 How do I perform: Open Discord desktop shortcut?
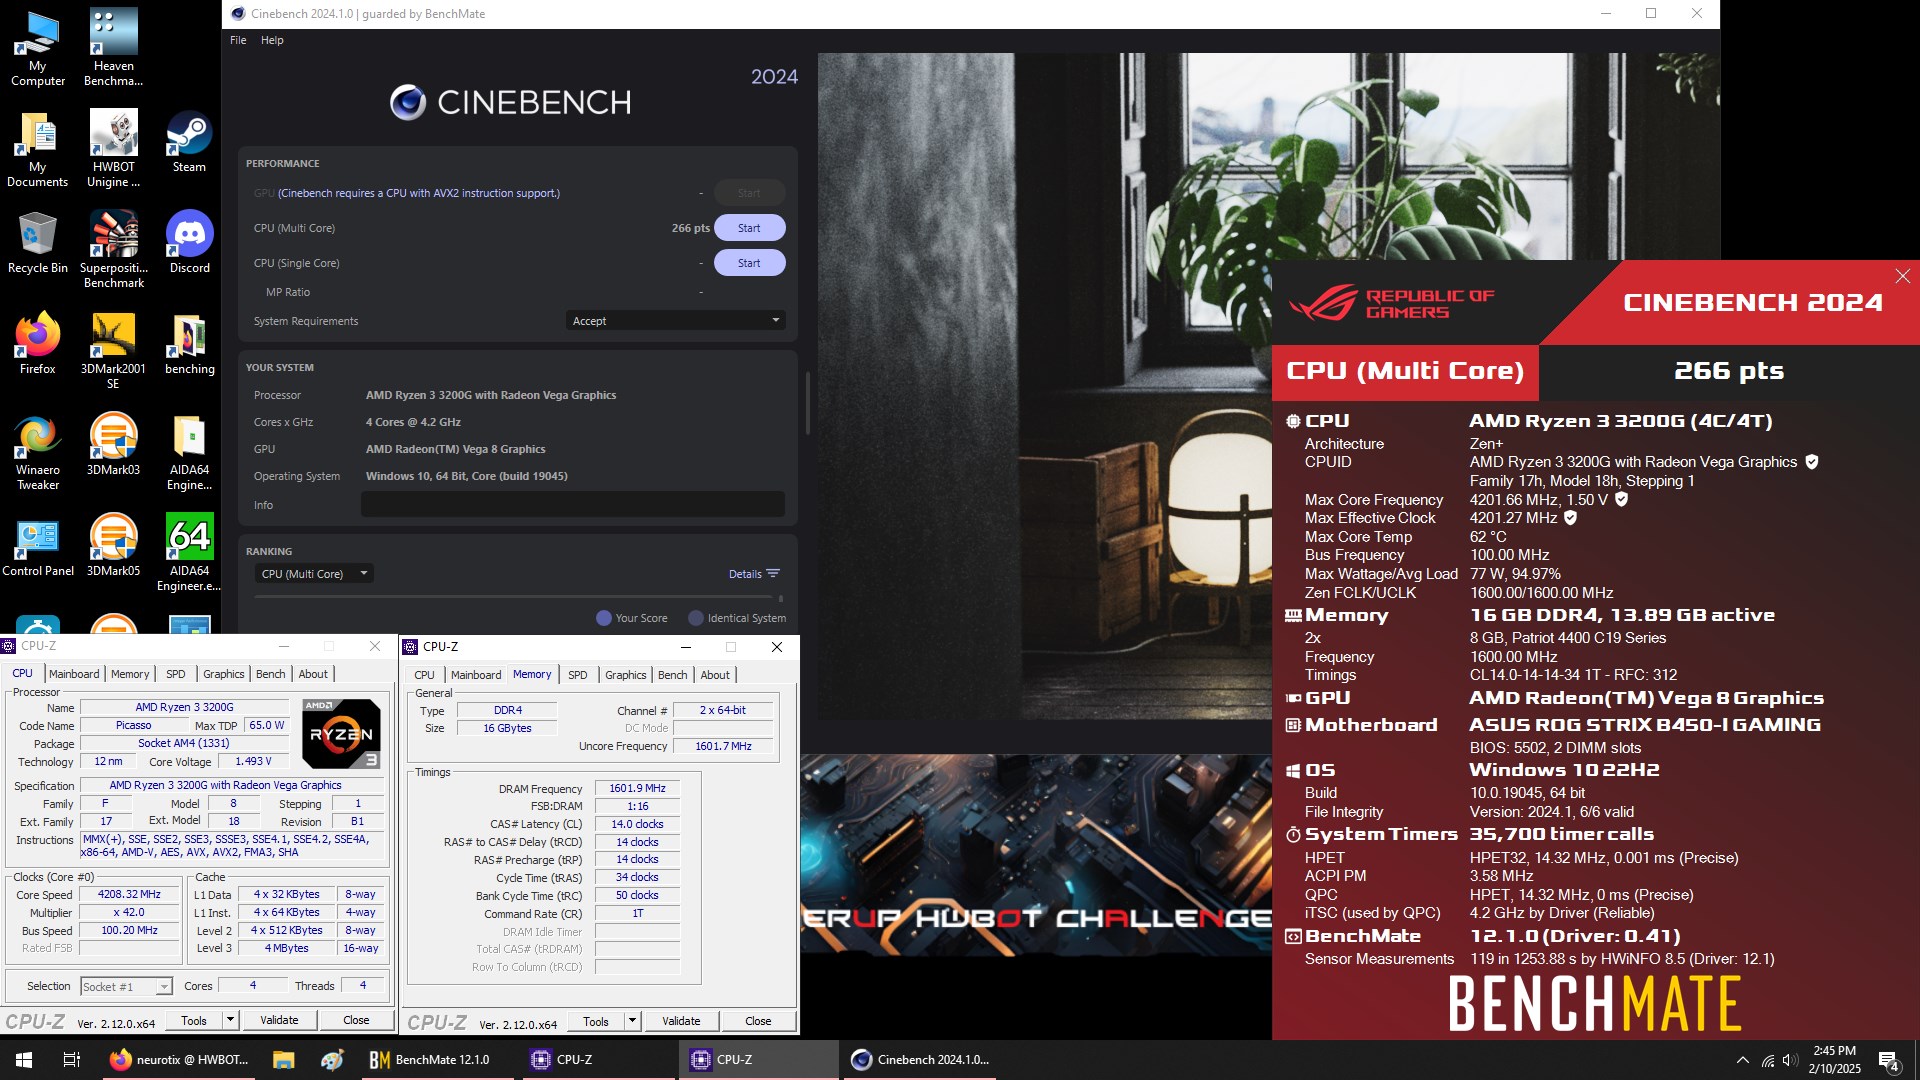[x=189, y=243]
